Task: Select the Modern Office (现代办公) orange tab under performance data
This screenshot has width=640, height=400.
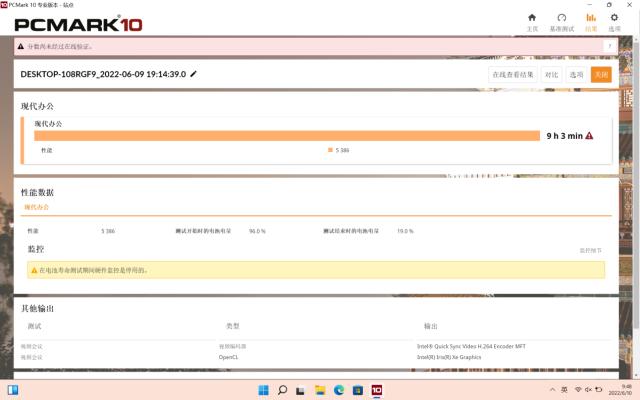Action: coord(36,207)
